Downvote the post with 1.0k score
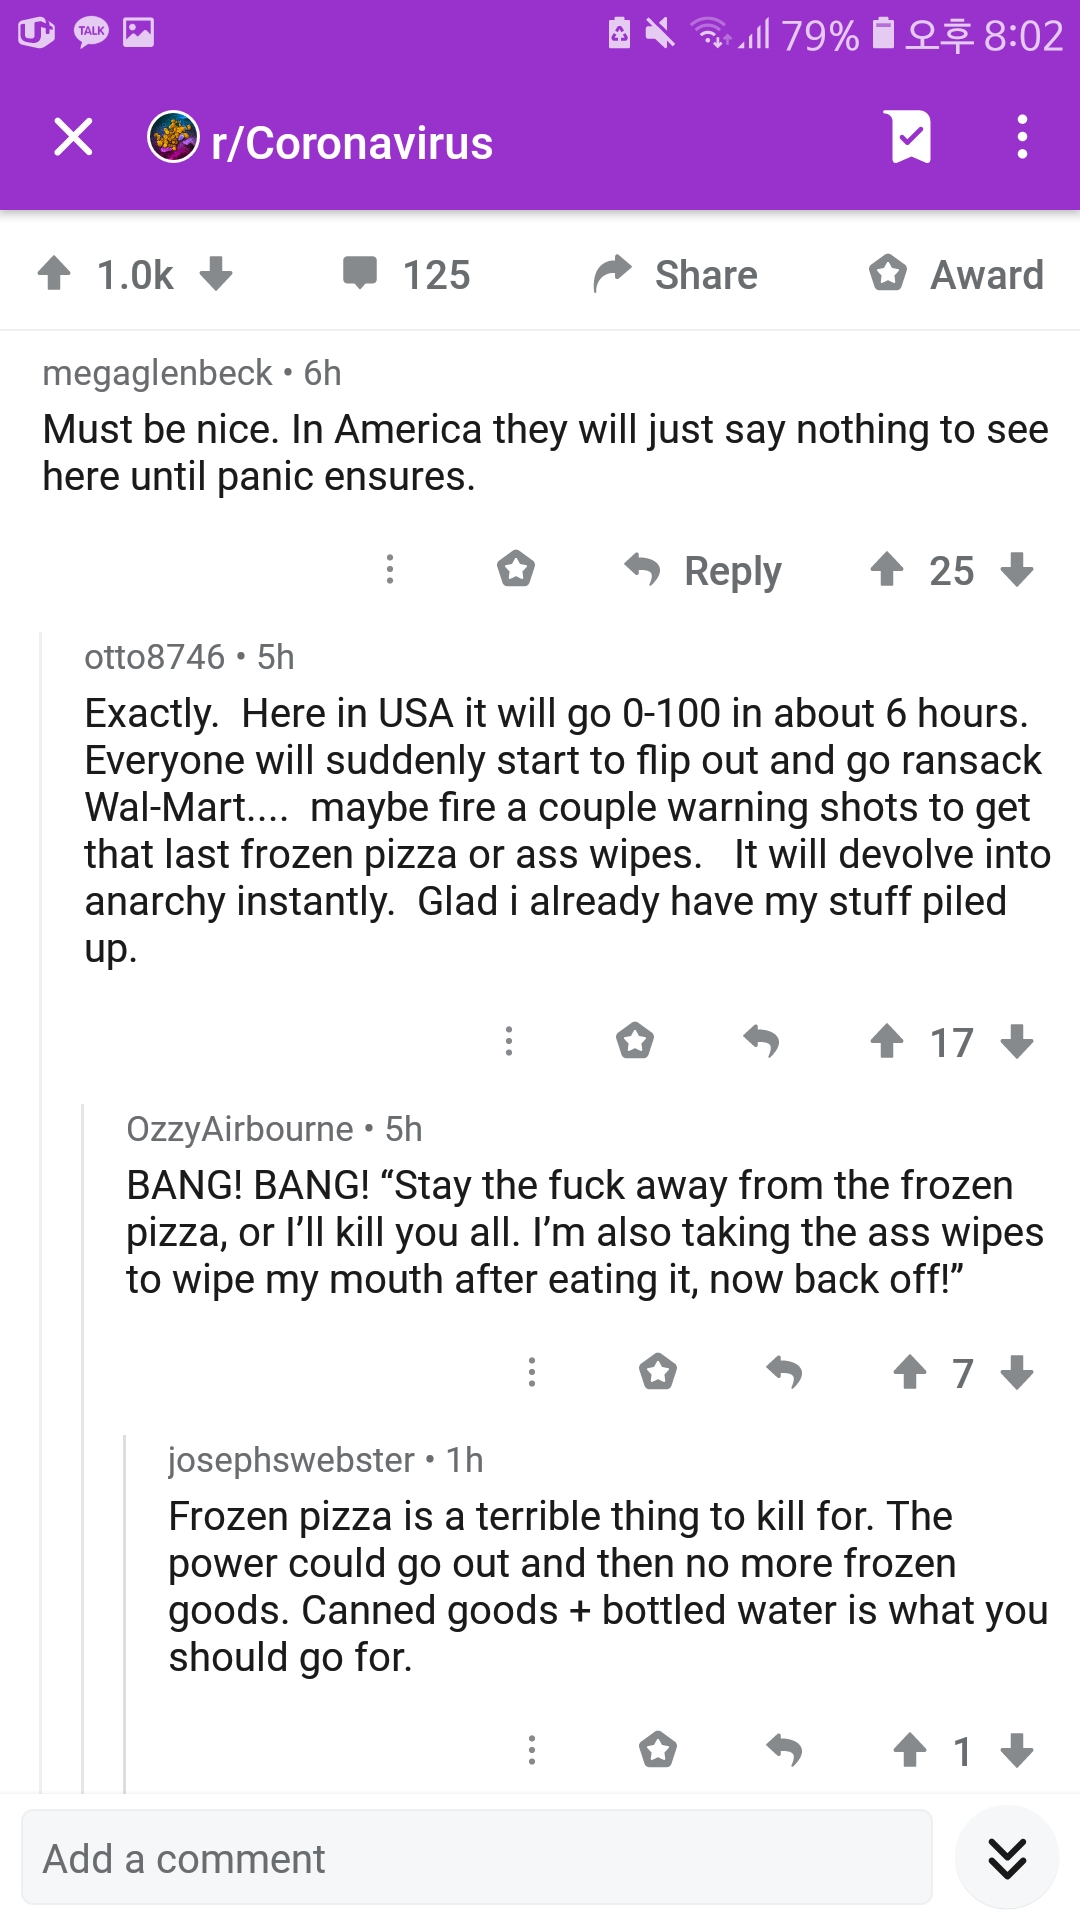The height and width of the screenshot is (1920, 1080). [216, 273]
